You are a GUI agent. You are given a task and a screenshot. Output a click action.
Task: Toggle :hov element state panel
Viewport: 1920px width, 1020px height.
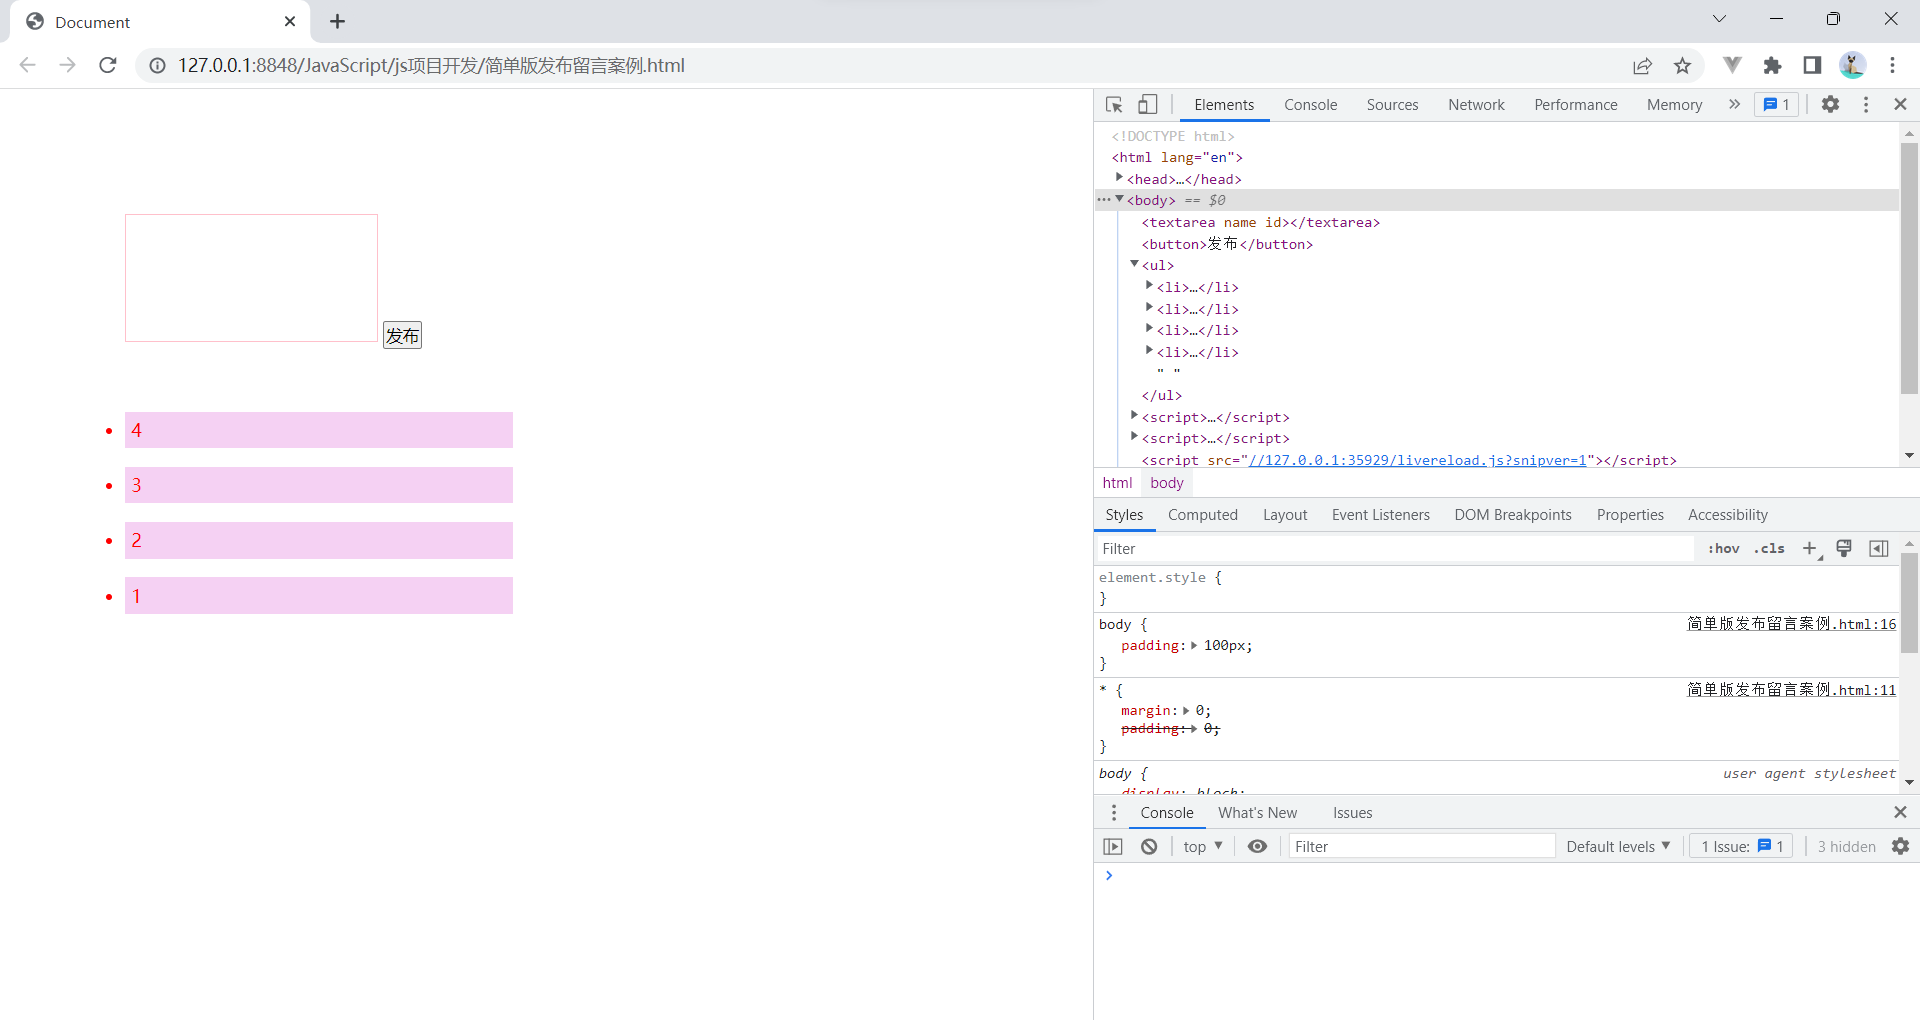[x=1724, y=548]
